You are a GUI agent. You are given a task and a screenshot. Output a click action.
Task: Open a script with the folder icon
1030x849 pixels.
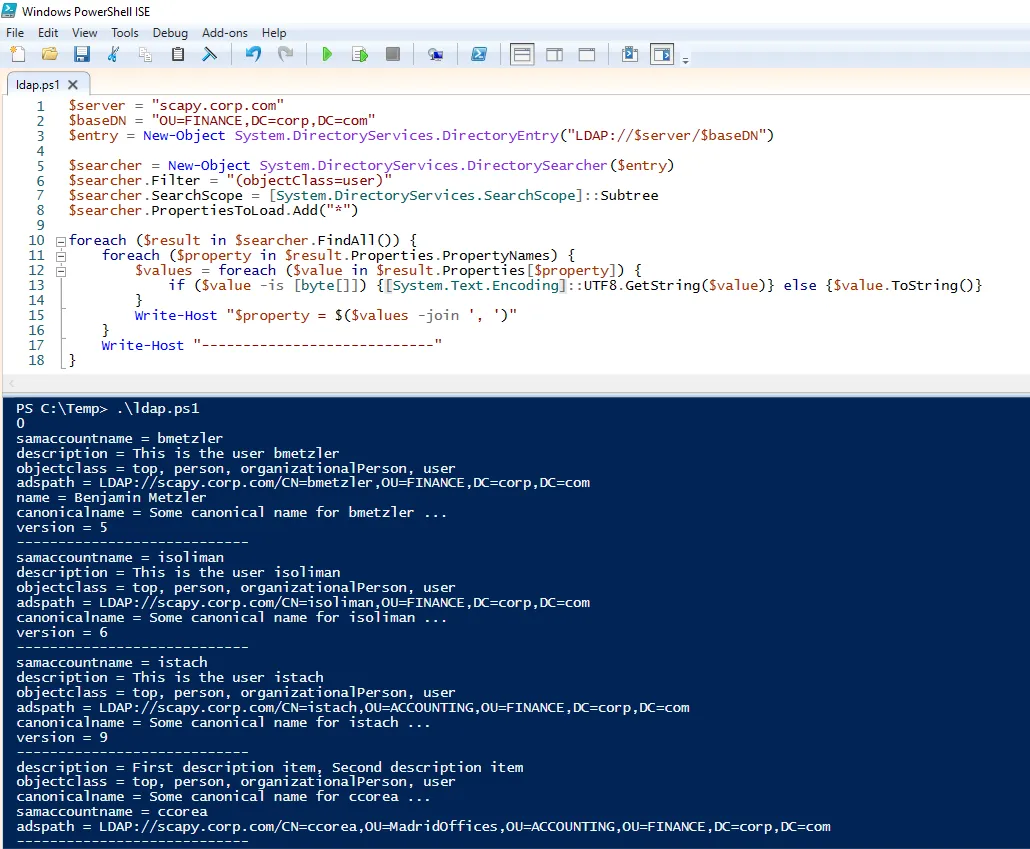coord(50,54)
